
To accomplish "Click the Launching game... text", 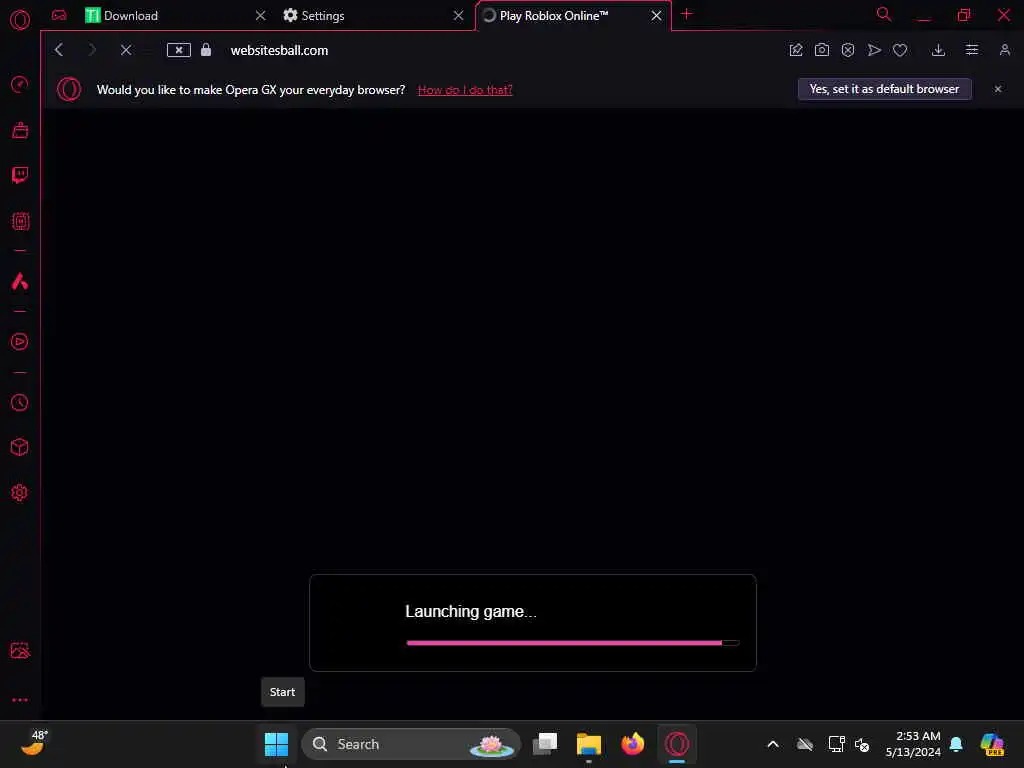I will pos(470,611).
